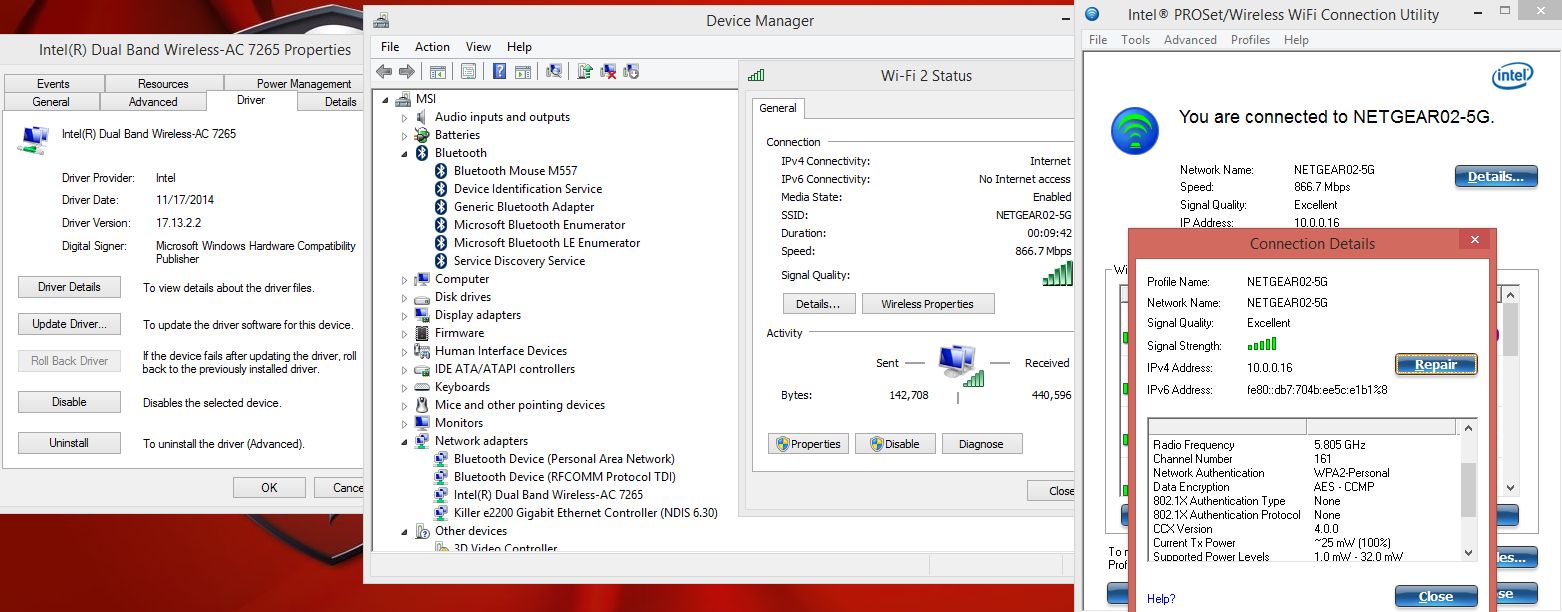1562x612 pixels.
Task: Click the Connection Details list scrollbar thumb
Action: (x=1468, y=490)
